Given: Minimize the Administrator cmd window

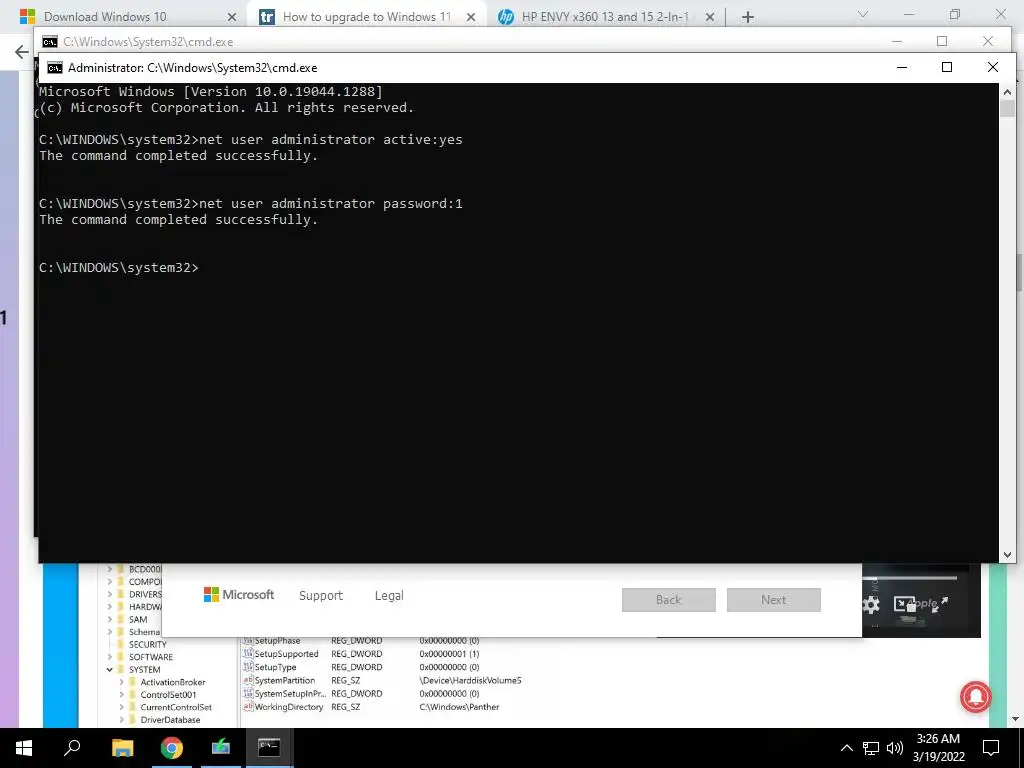Looking at the screenshot, I should [x=902, y=67].
